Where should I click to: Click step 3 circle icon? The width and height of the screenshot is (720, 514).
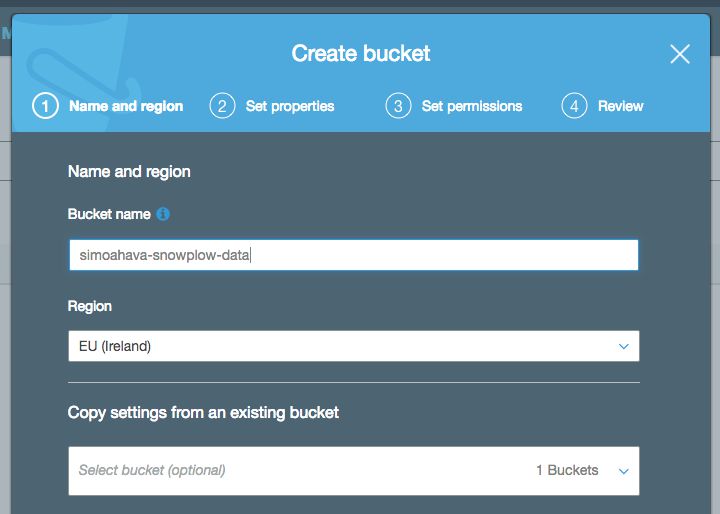tap(398, 106)
